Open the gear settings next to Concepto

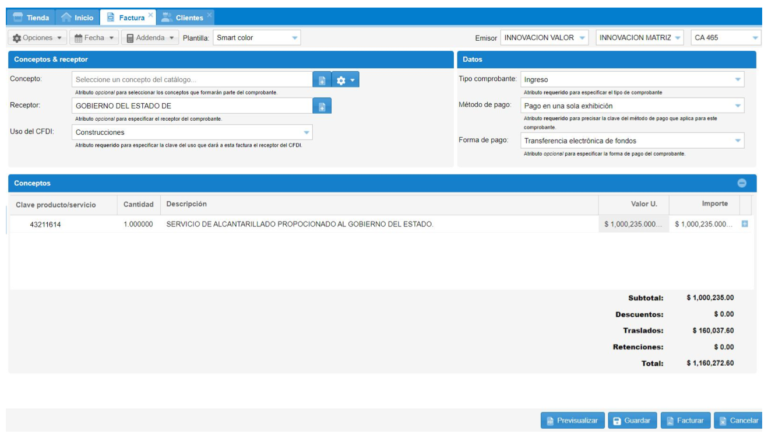[x=346, y=80]
